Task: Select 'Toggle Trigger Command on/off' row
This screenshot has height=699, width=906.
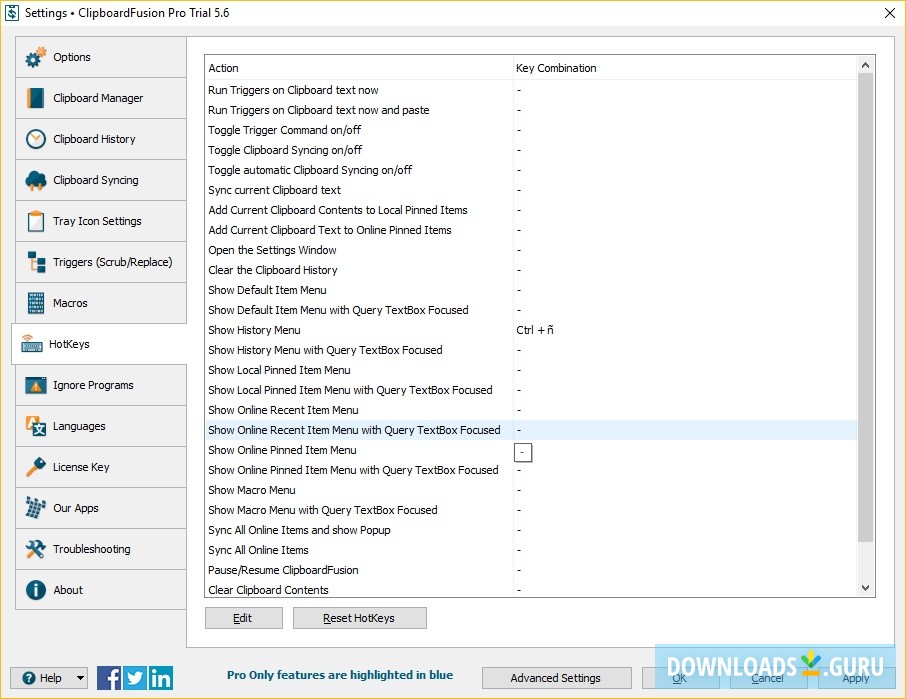Action: [530, 130]
